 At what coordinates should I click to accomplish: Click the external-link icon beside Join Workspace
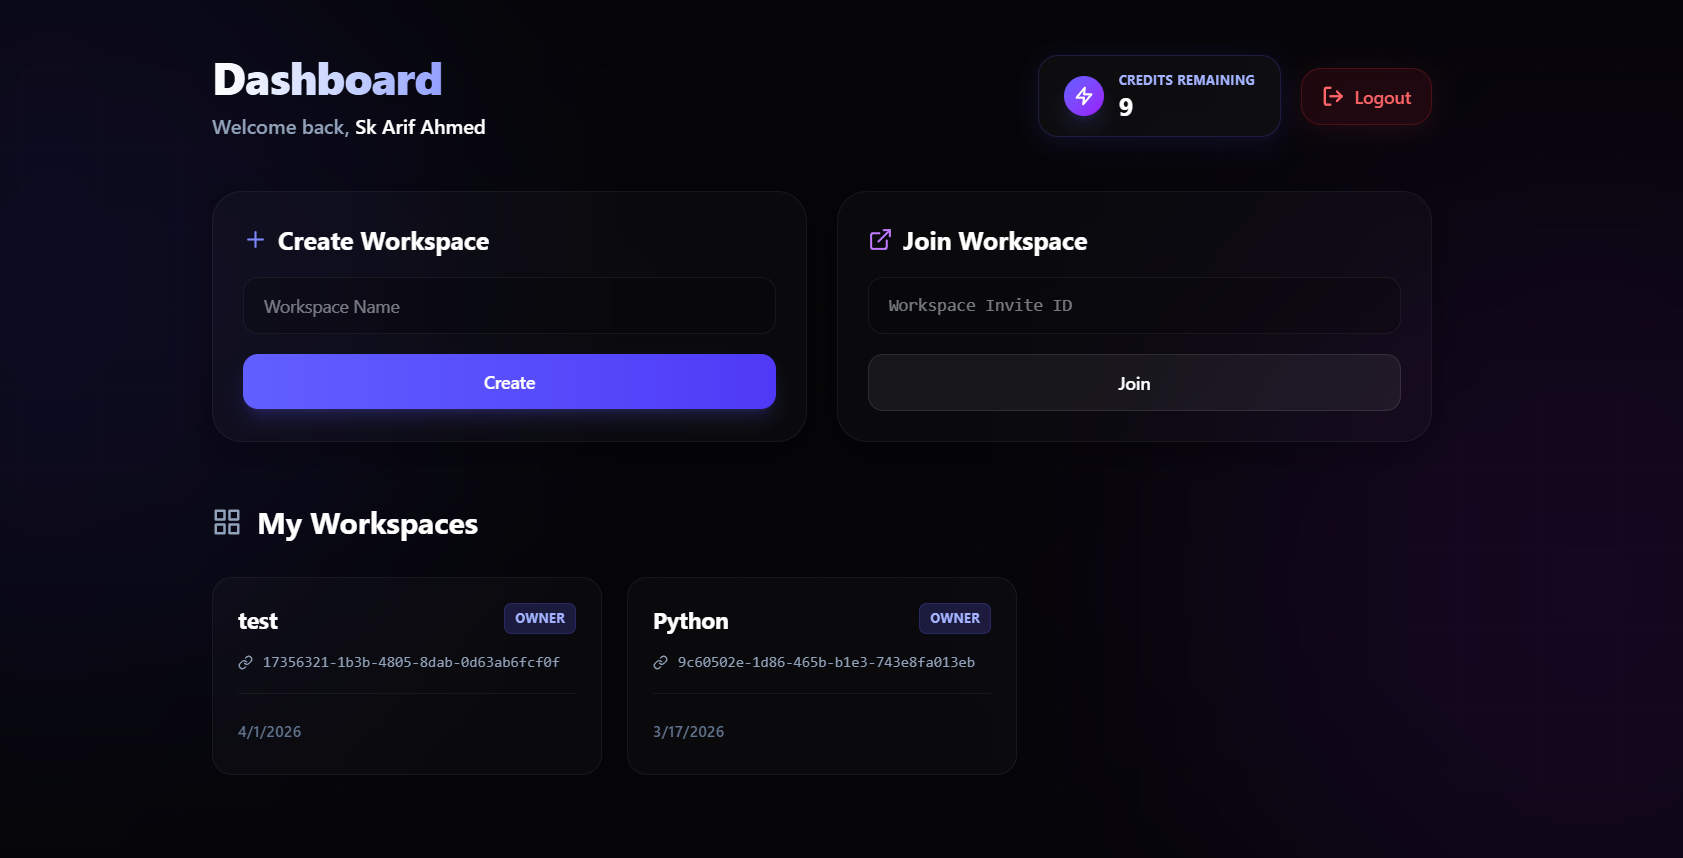[x=879, y=240]
